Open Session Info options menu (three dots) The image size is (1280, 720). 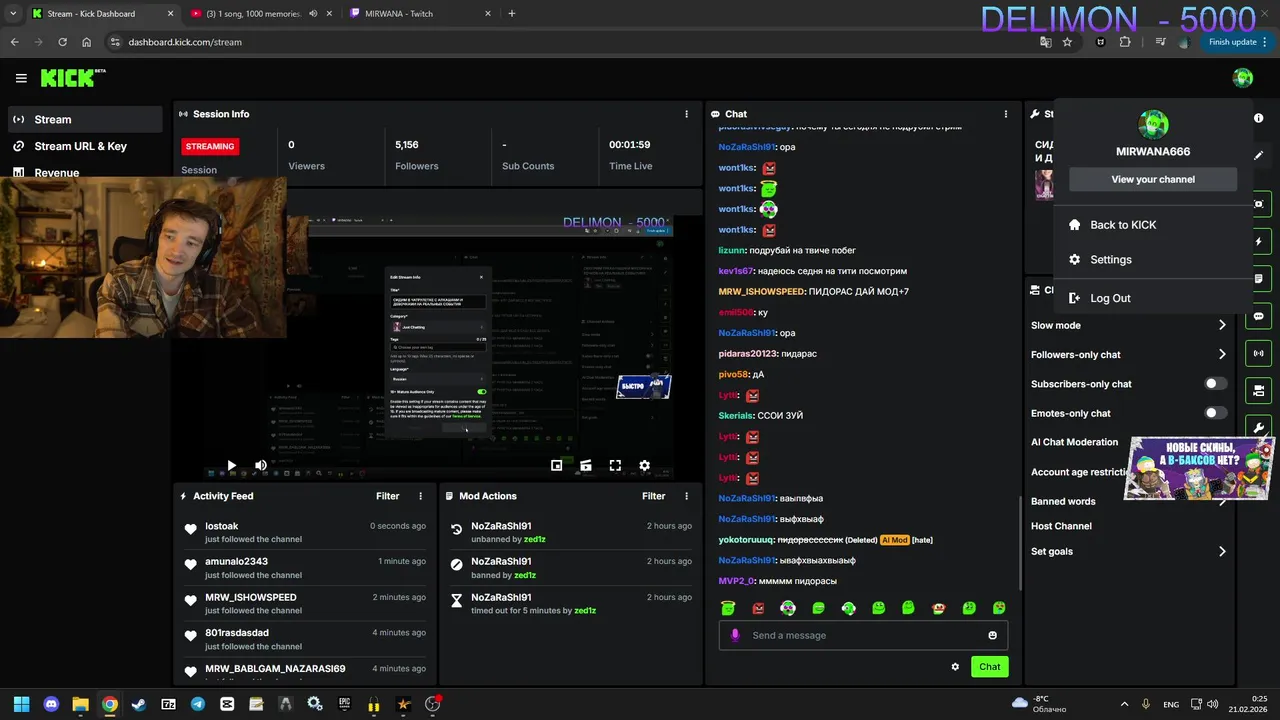click(x=686, y=114)
